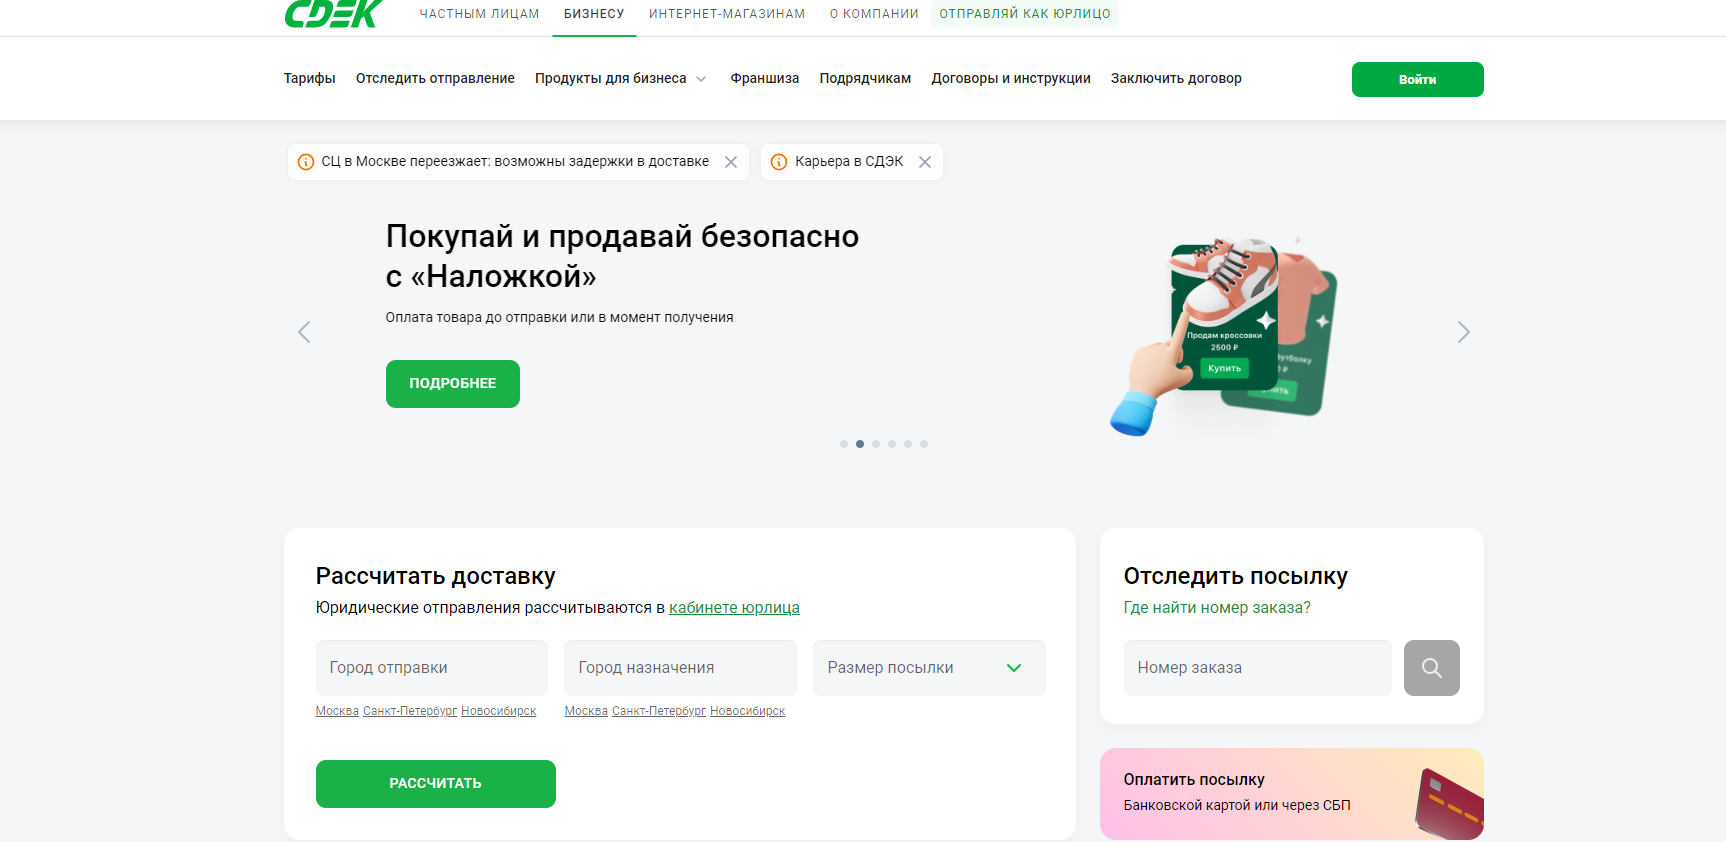
Task: Open the 'кабинете юрлица' link
Action: coord(734,608)
